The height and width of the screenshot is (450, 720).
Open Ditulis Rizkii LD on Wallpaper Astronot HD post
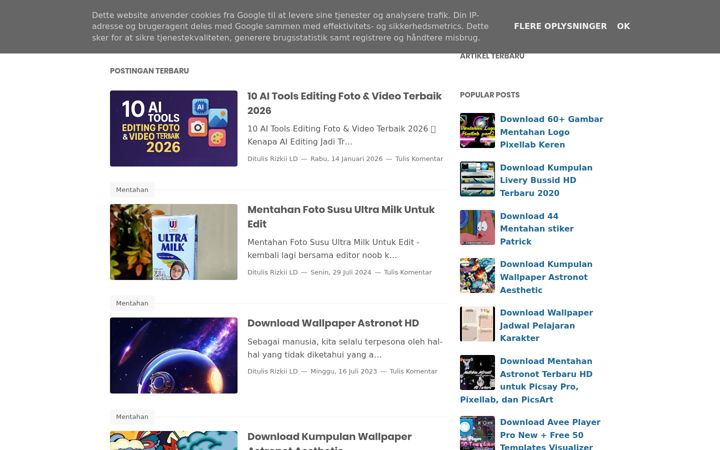point(273,371)
